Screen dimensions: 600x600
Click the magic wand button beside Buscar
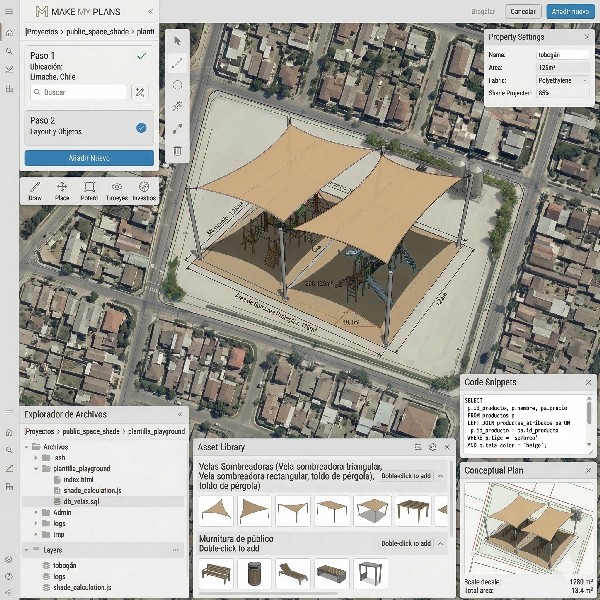point(140,92)
